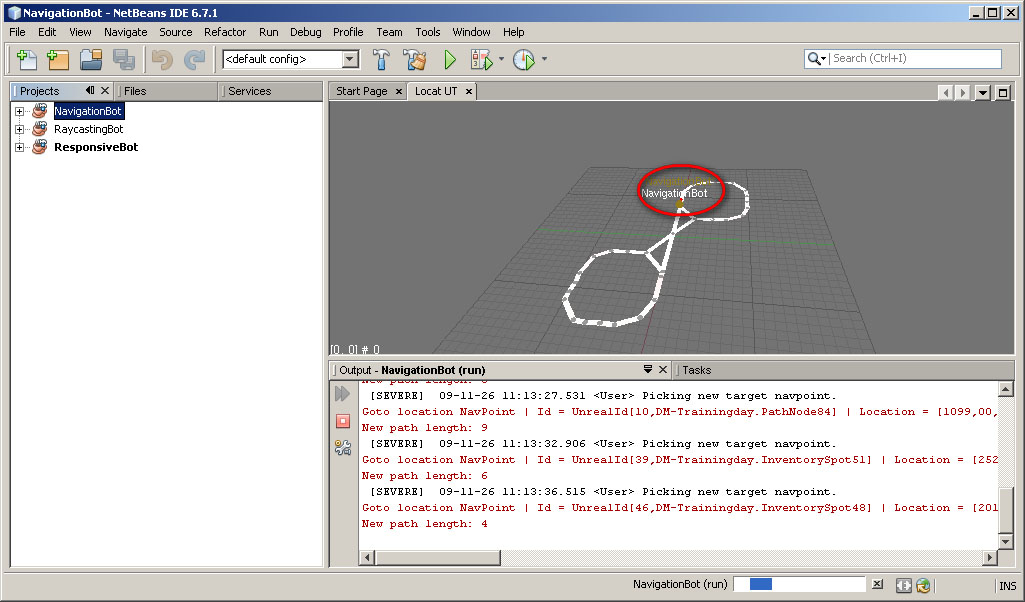Click the Undo arrow icon
Image resolution: width=1025 pixels, height=602 pixels.
[162, 59]
